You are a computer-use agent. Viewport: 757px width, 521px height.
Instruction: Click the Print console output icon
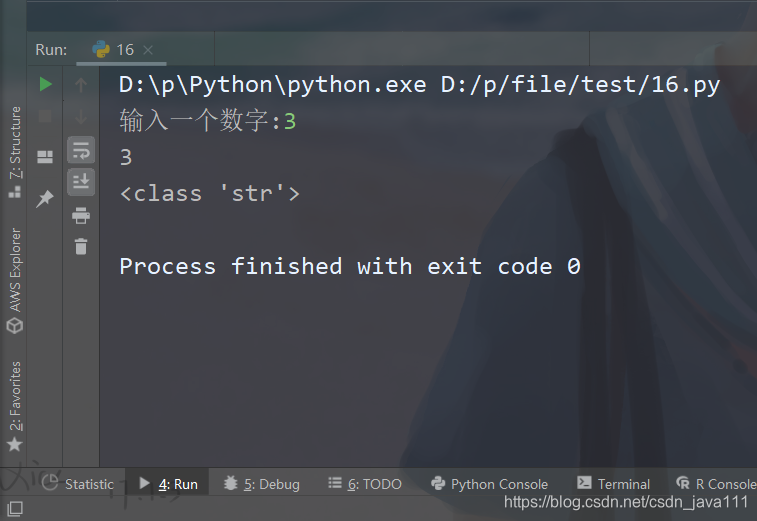click(81, 215)
